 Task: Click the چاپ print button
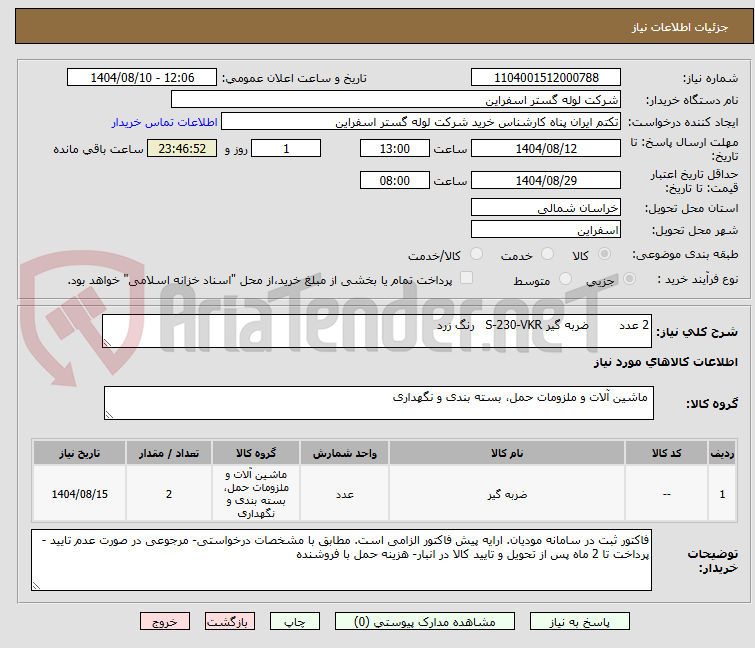(295, 621)
